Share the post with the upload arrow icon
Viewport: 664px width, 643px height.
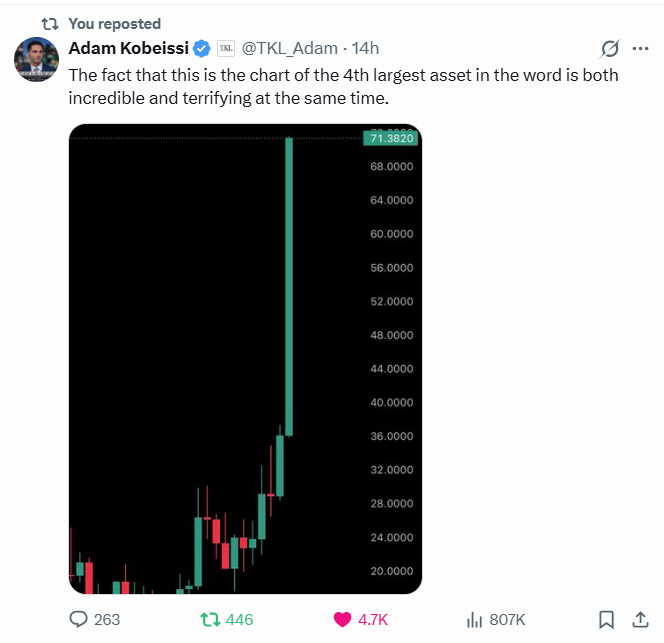[x=640, y=619]
